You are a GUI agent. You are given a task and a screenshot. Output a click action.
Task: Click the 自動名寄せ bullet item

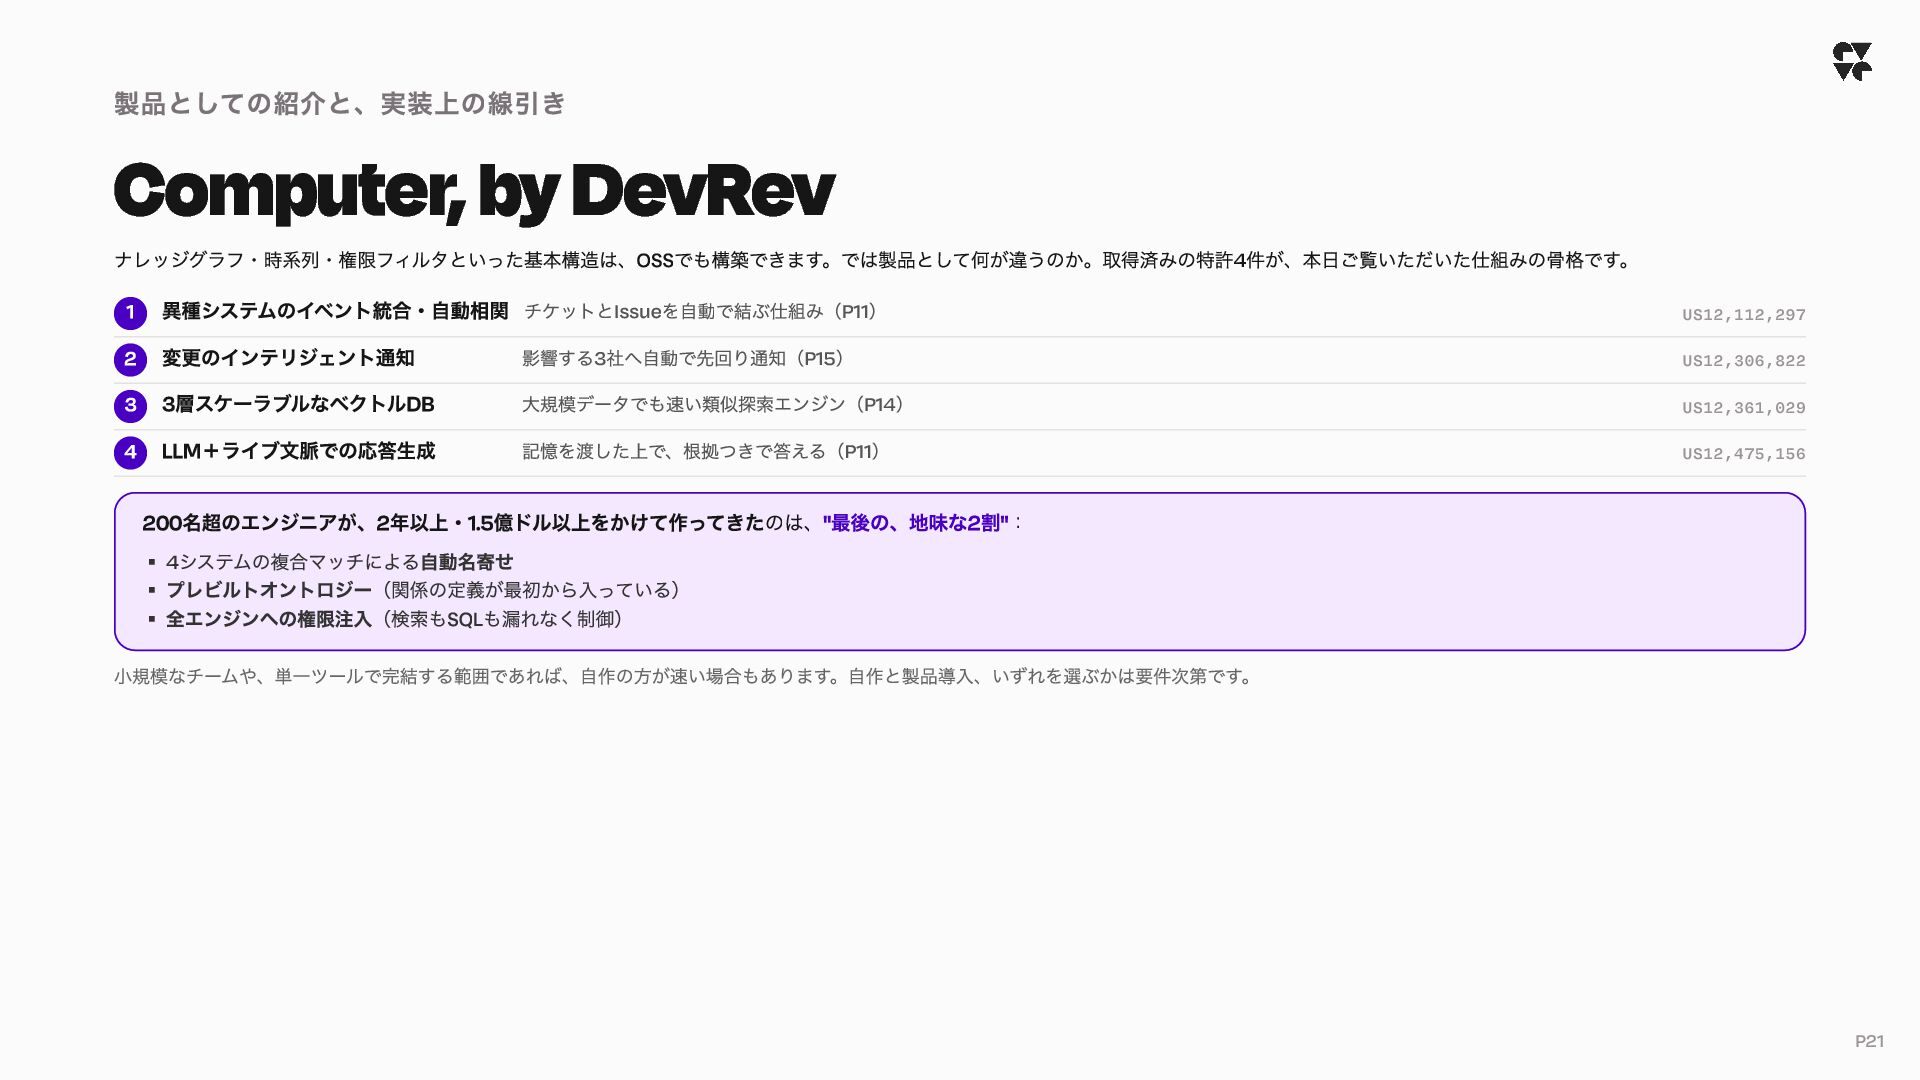tap(339, 562)
